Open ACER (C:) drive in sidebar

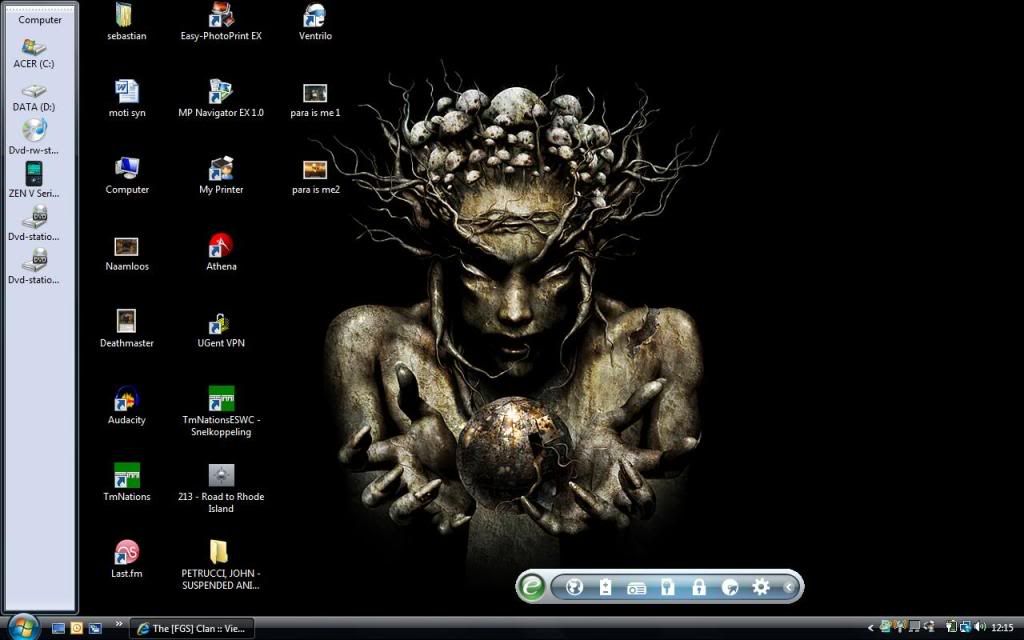pyautogui.click(x=33, y=54)
